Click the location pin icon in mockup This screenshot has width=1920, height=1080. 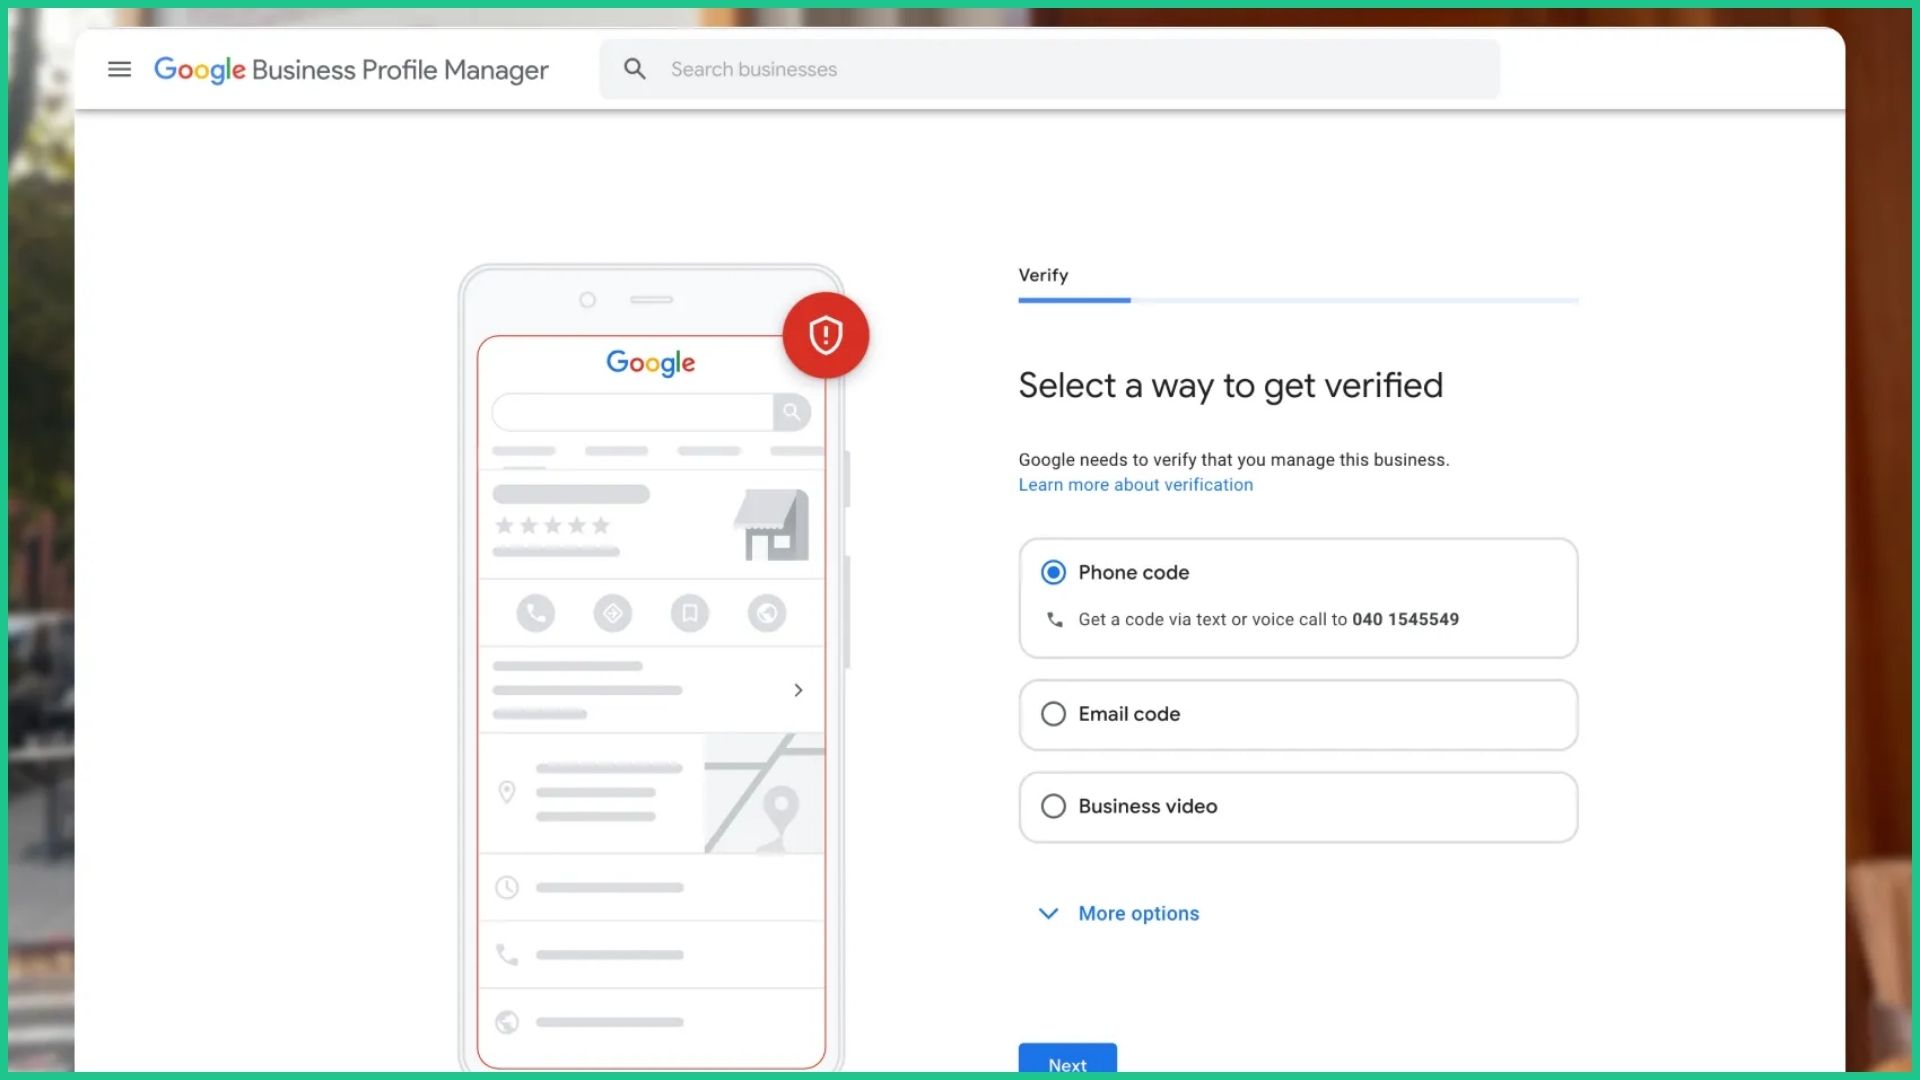507,792
